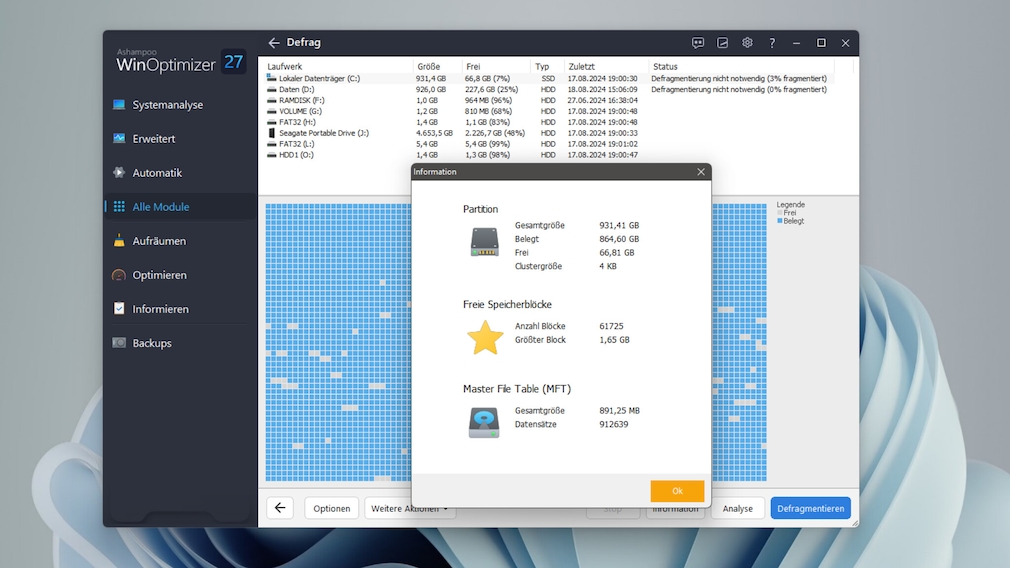Select drive FAT32 (H:)
Screen dimensions: 1010x568
tap(297, 122)
